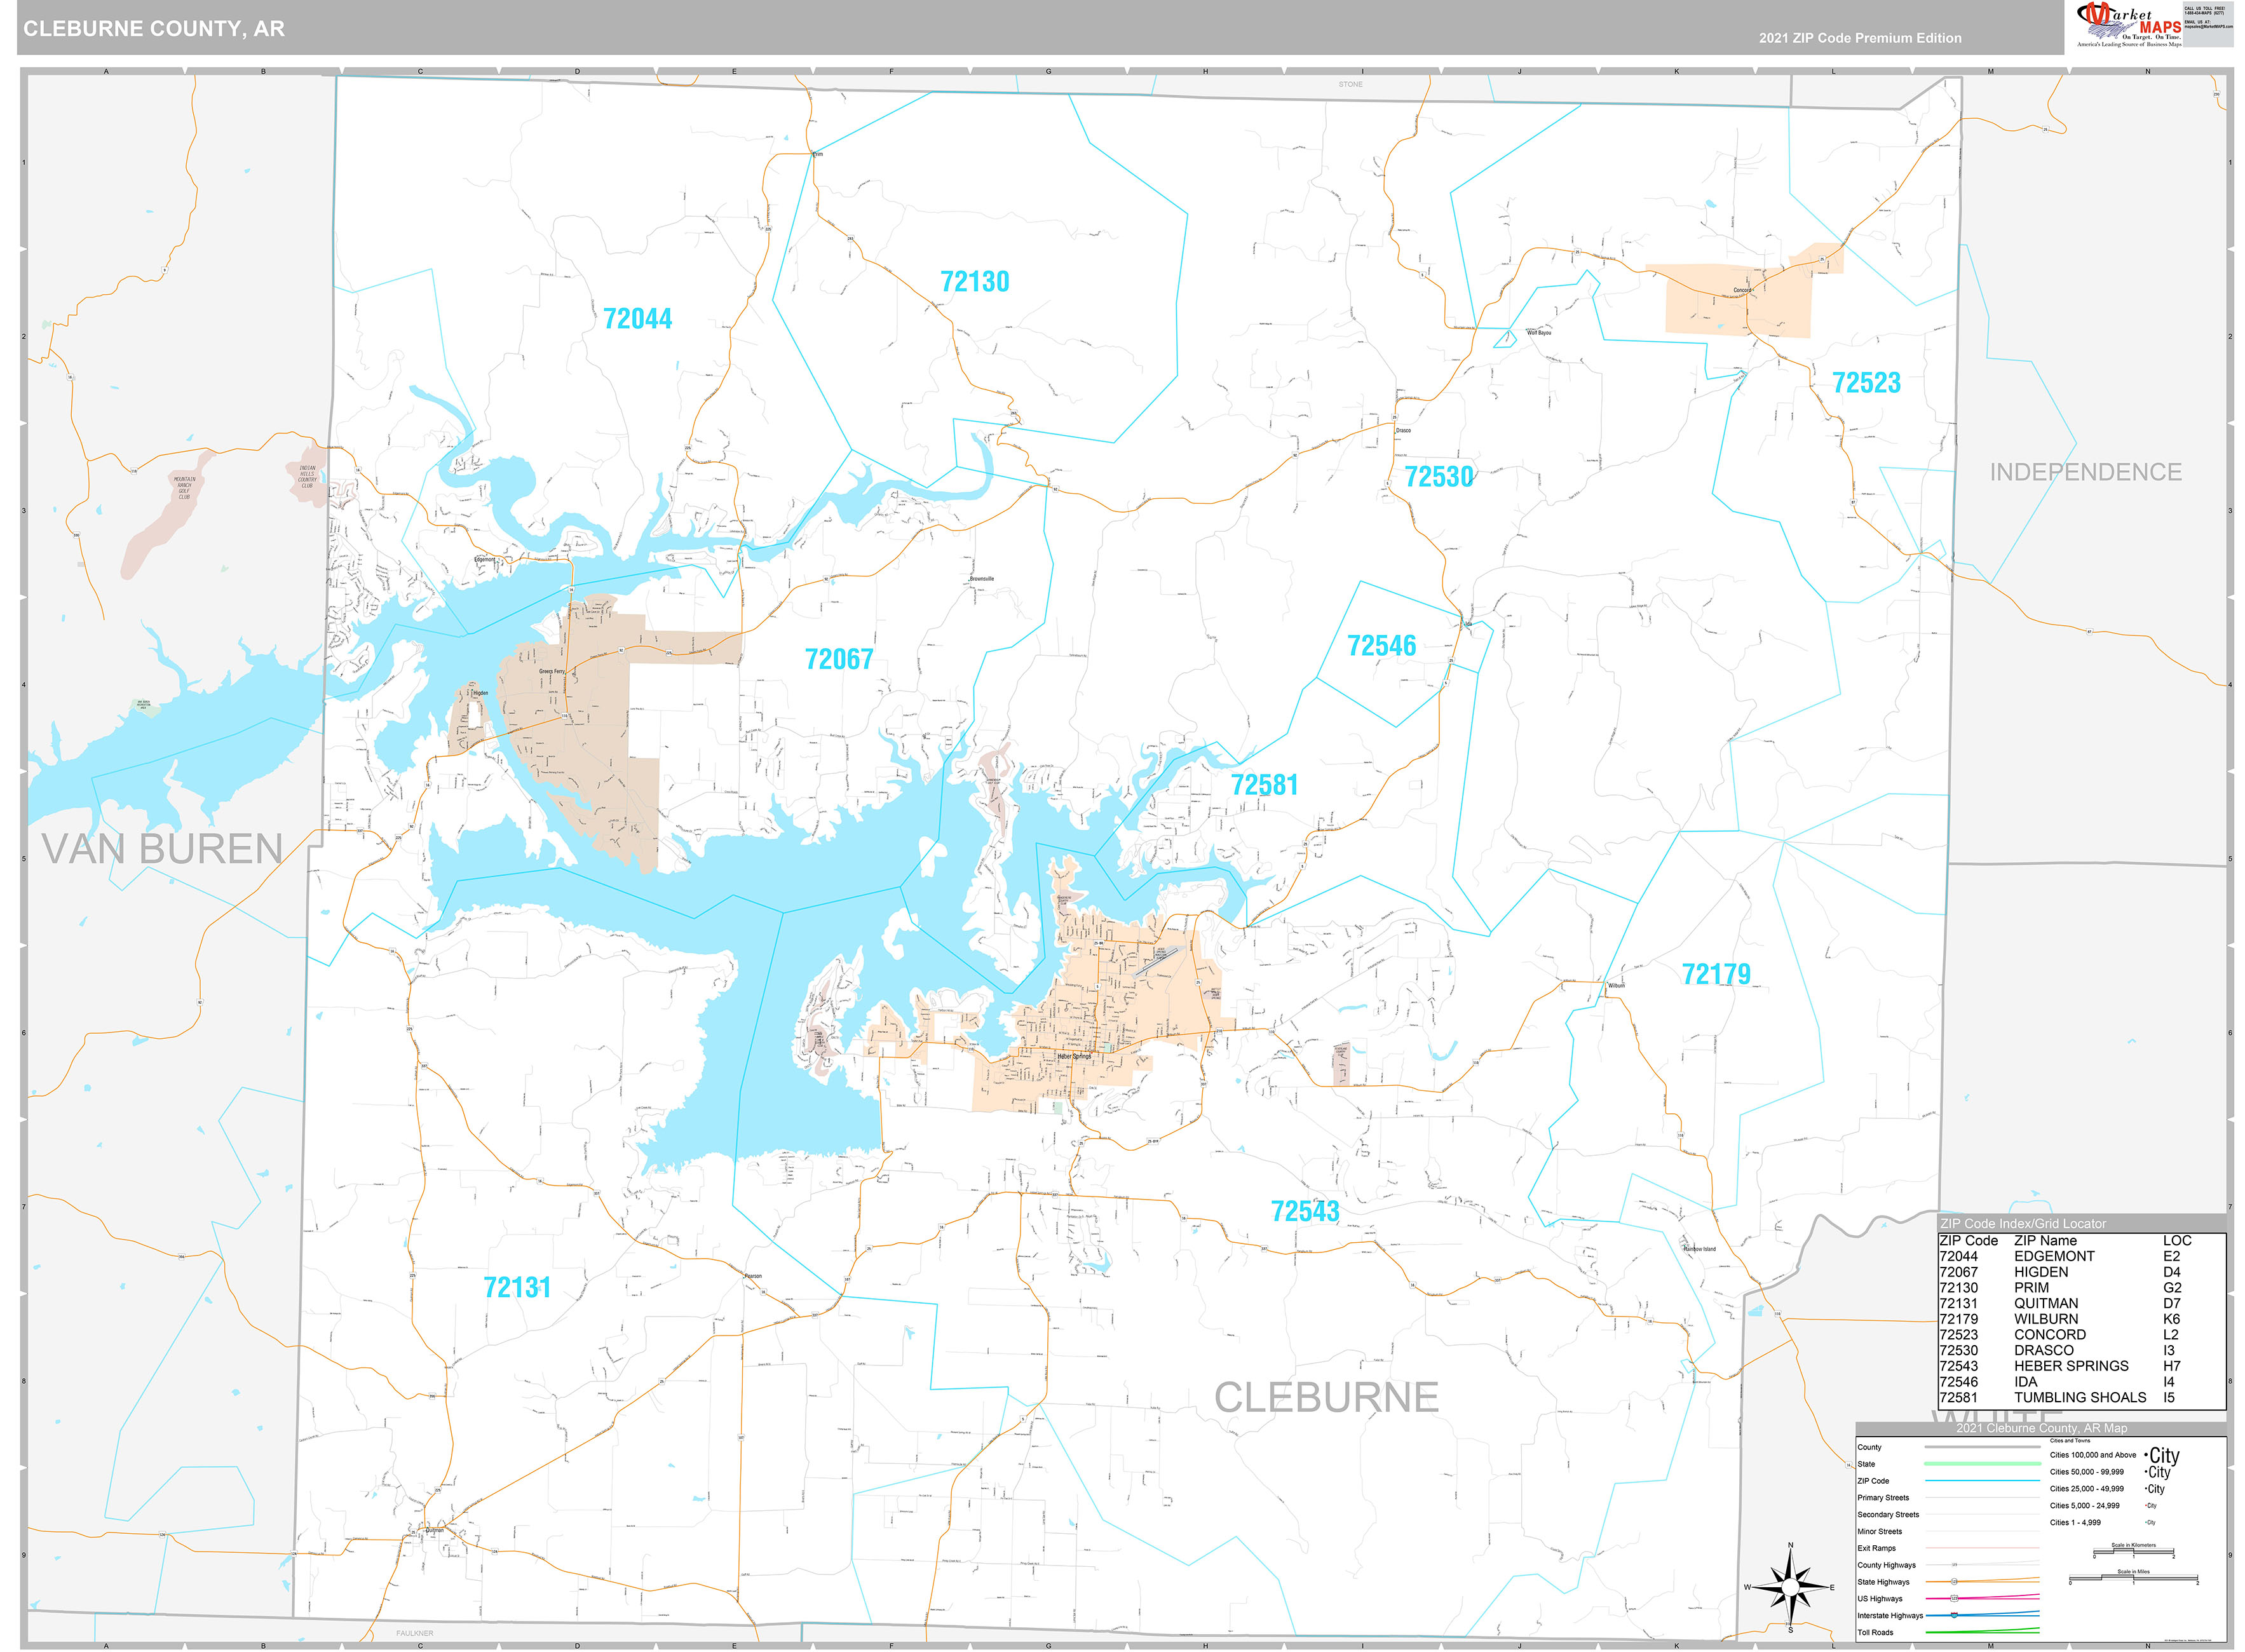Click TUMBLING SHOALS in the ZIP index
The image size is (2245, 1652).
(2080, 1398)
